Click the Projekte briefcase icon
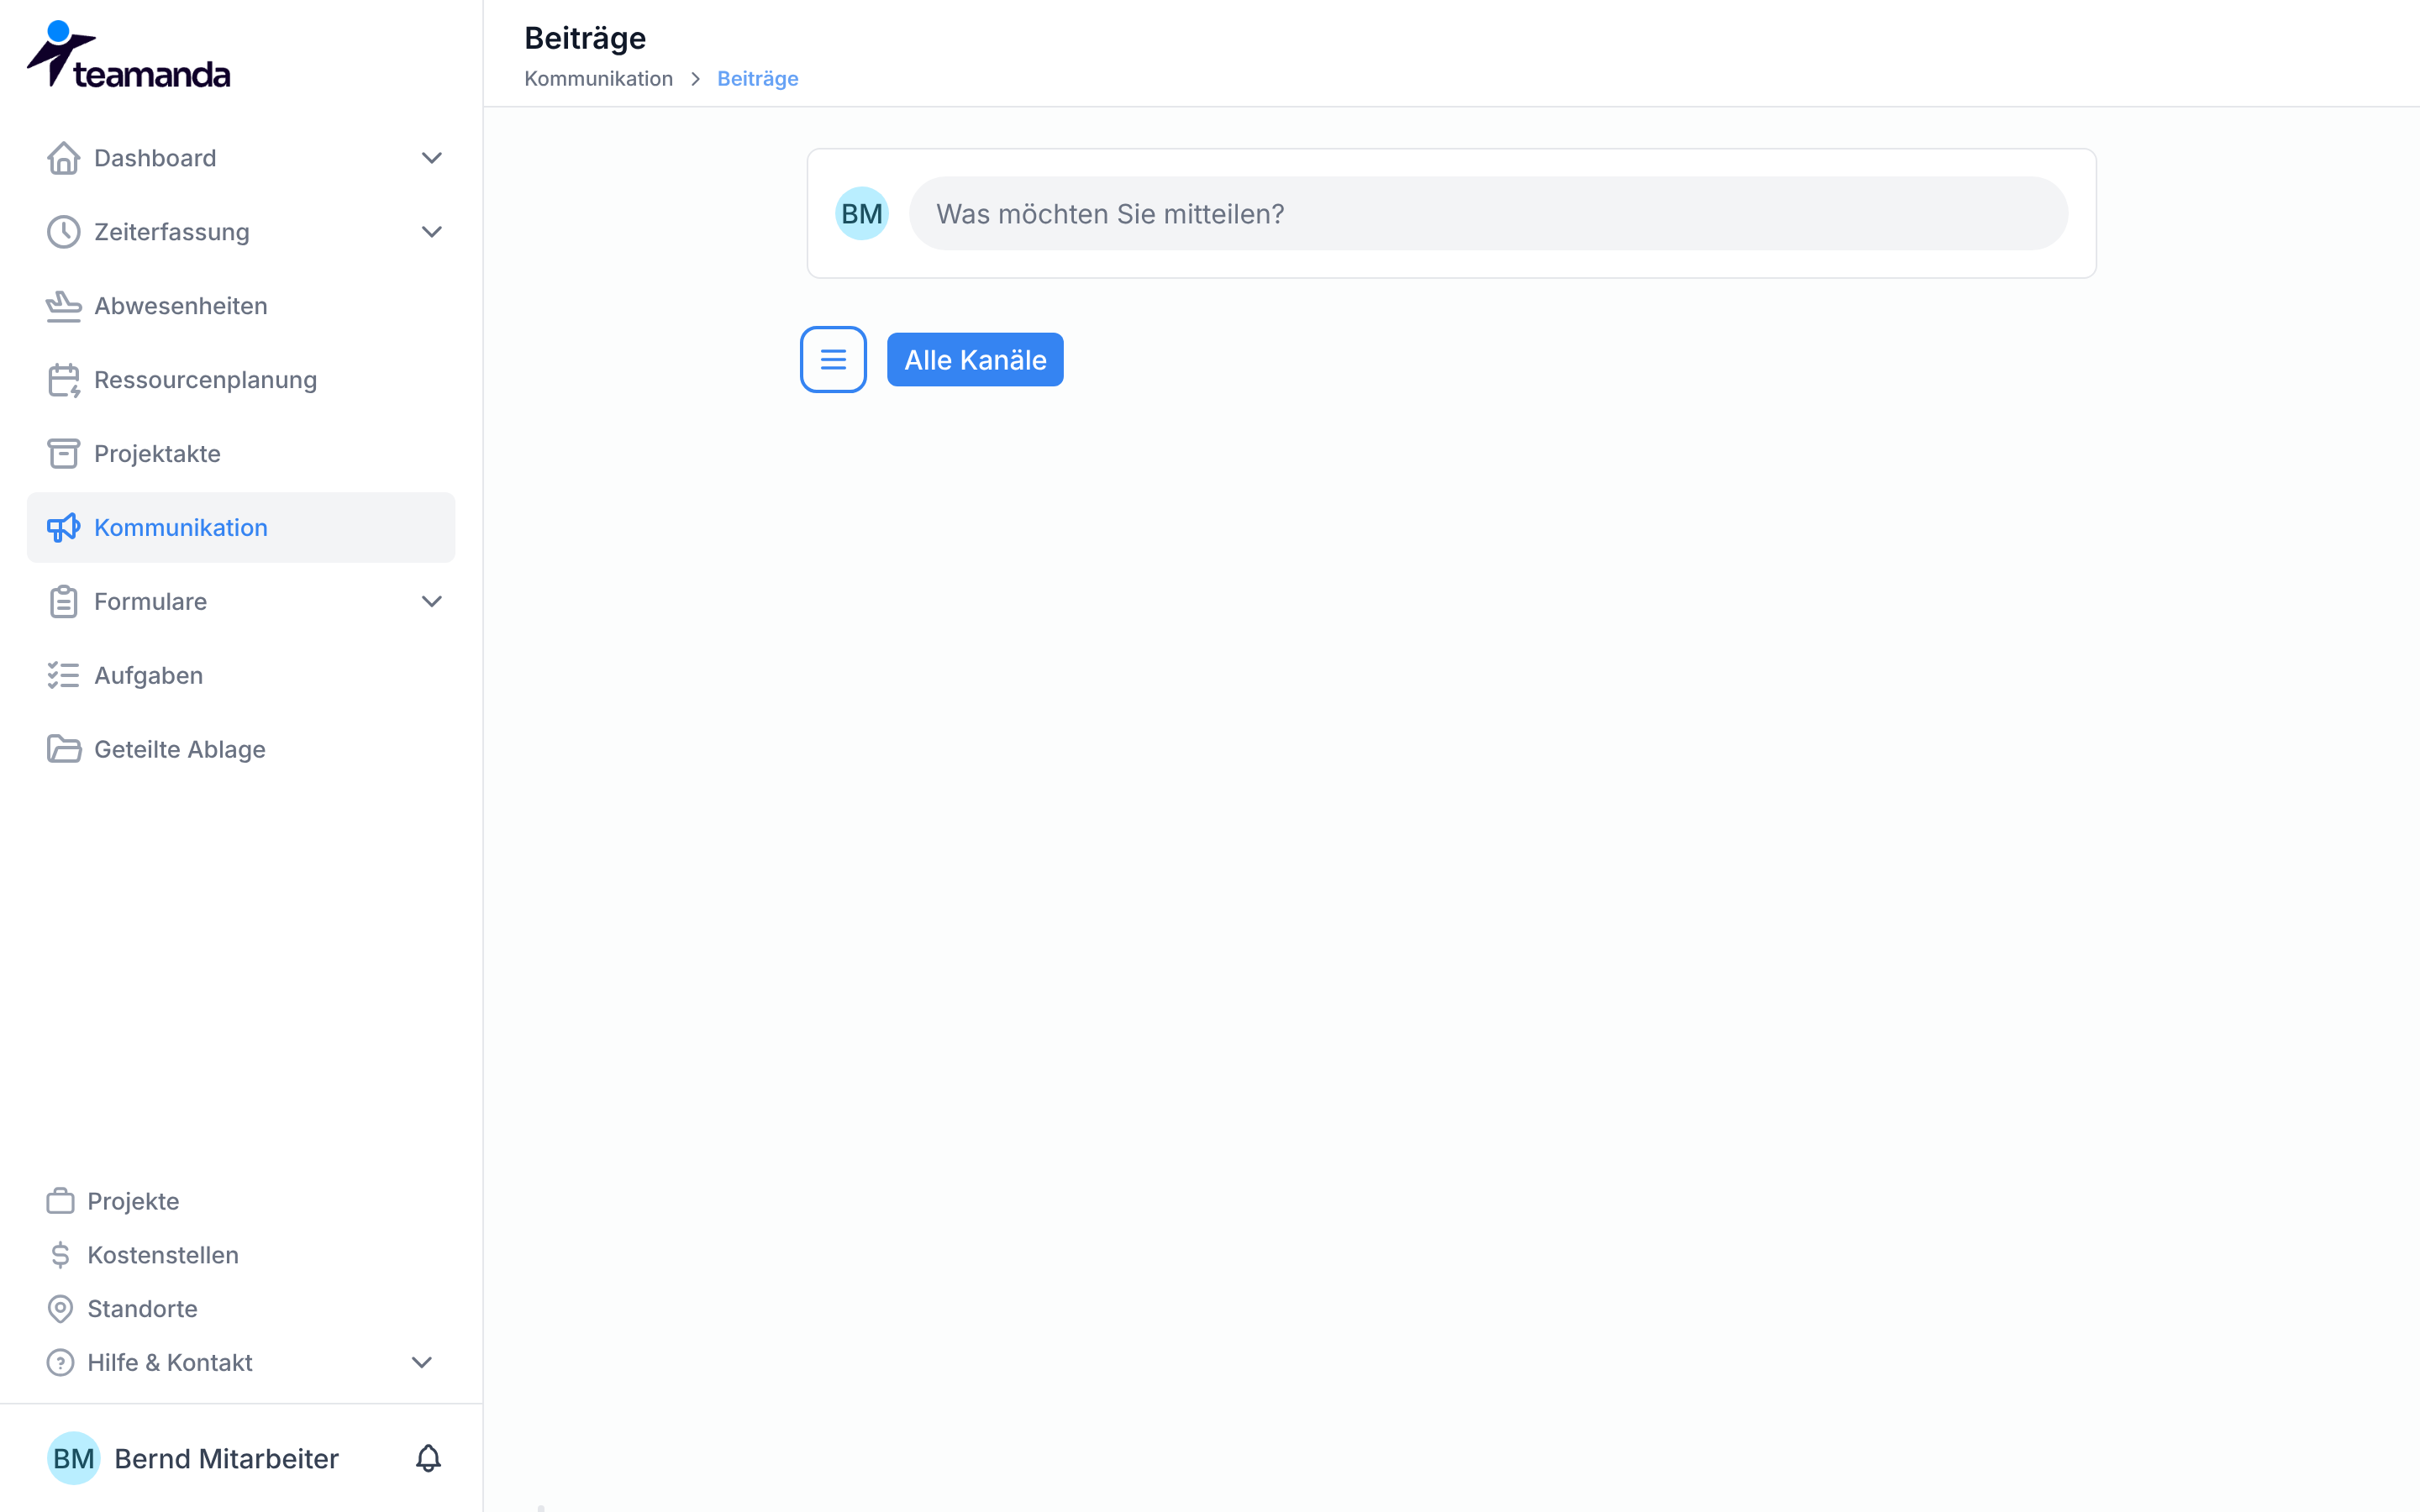This screenshot has height=1512, width=2420. pos(60,1201)
